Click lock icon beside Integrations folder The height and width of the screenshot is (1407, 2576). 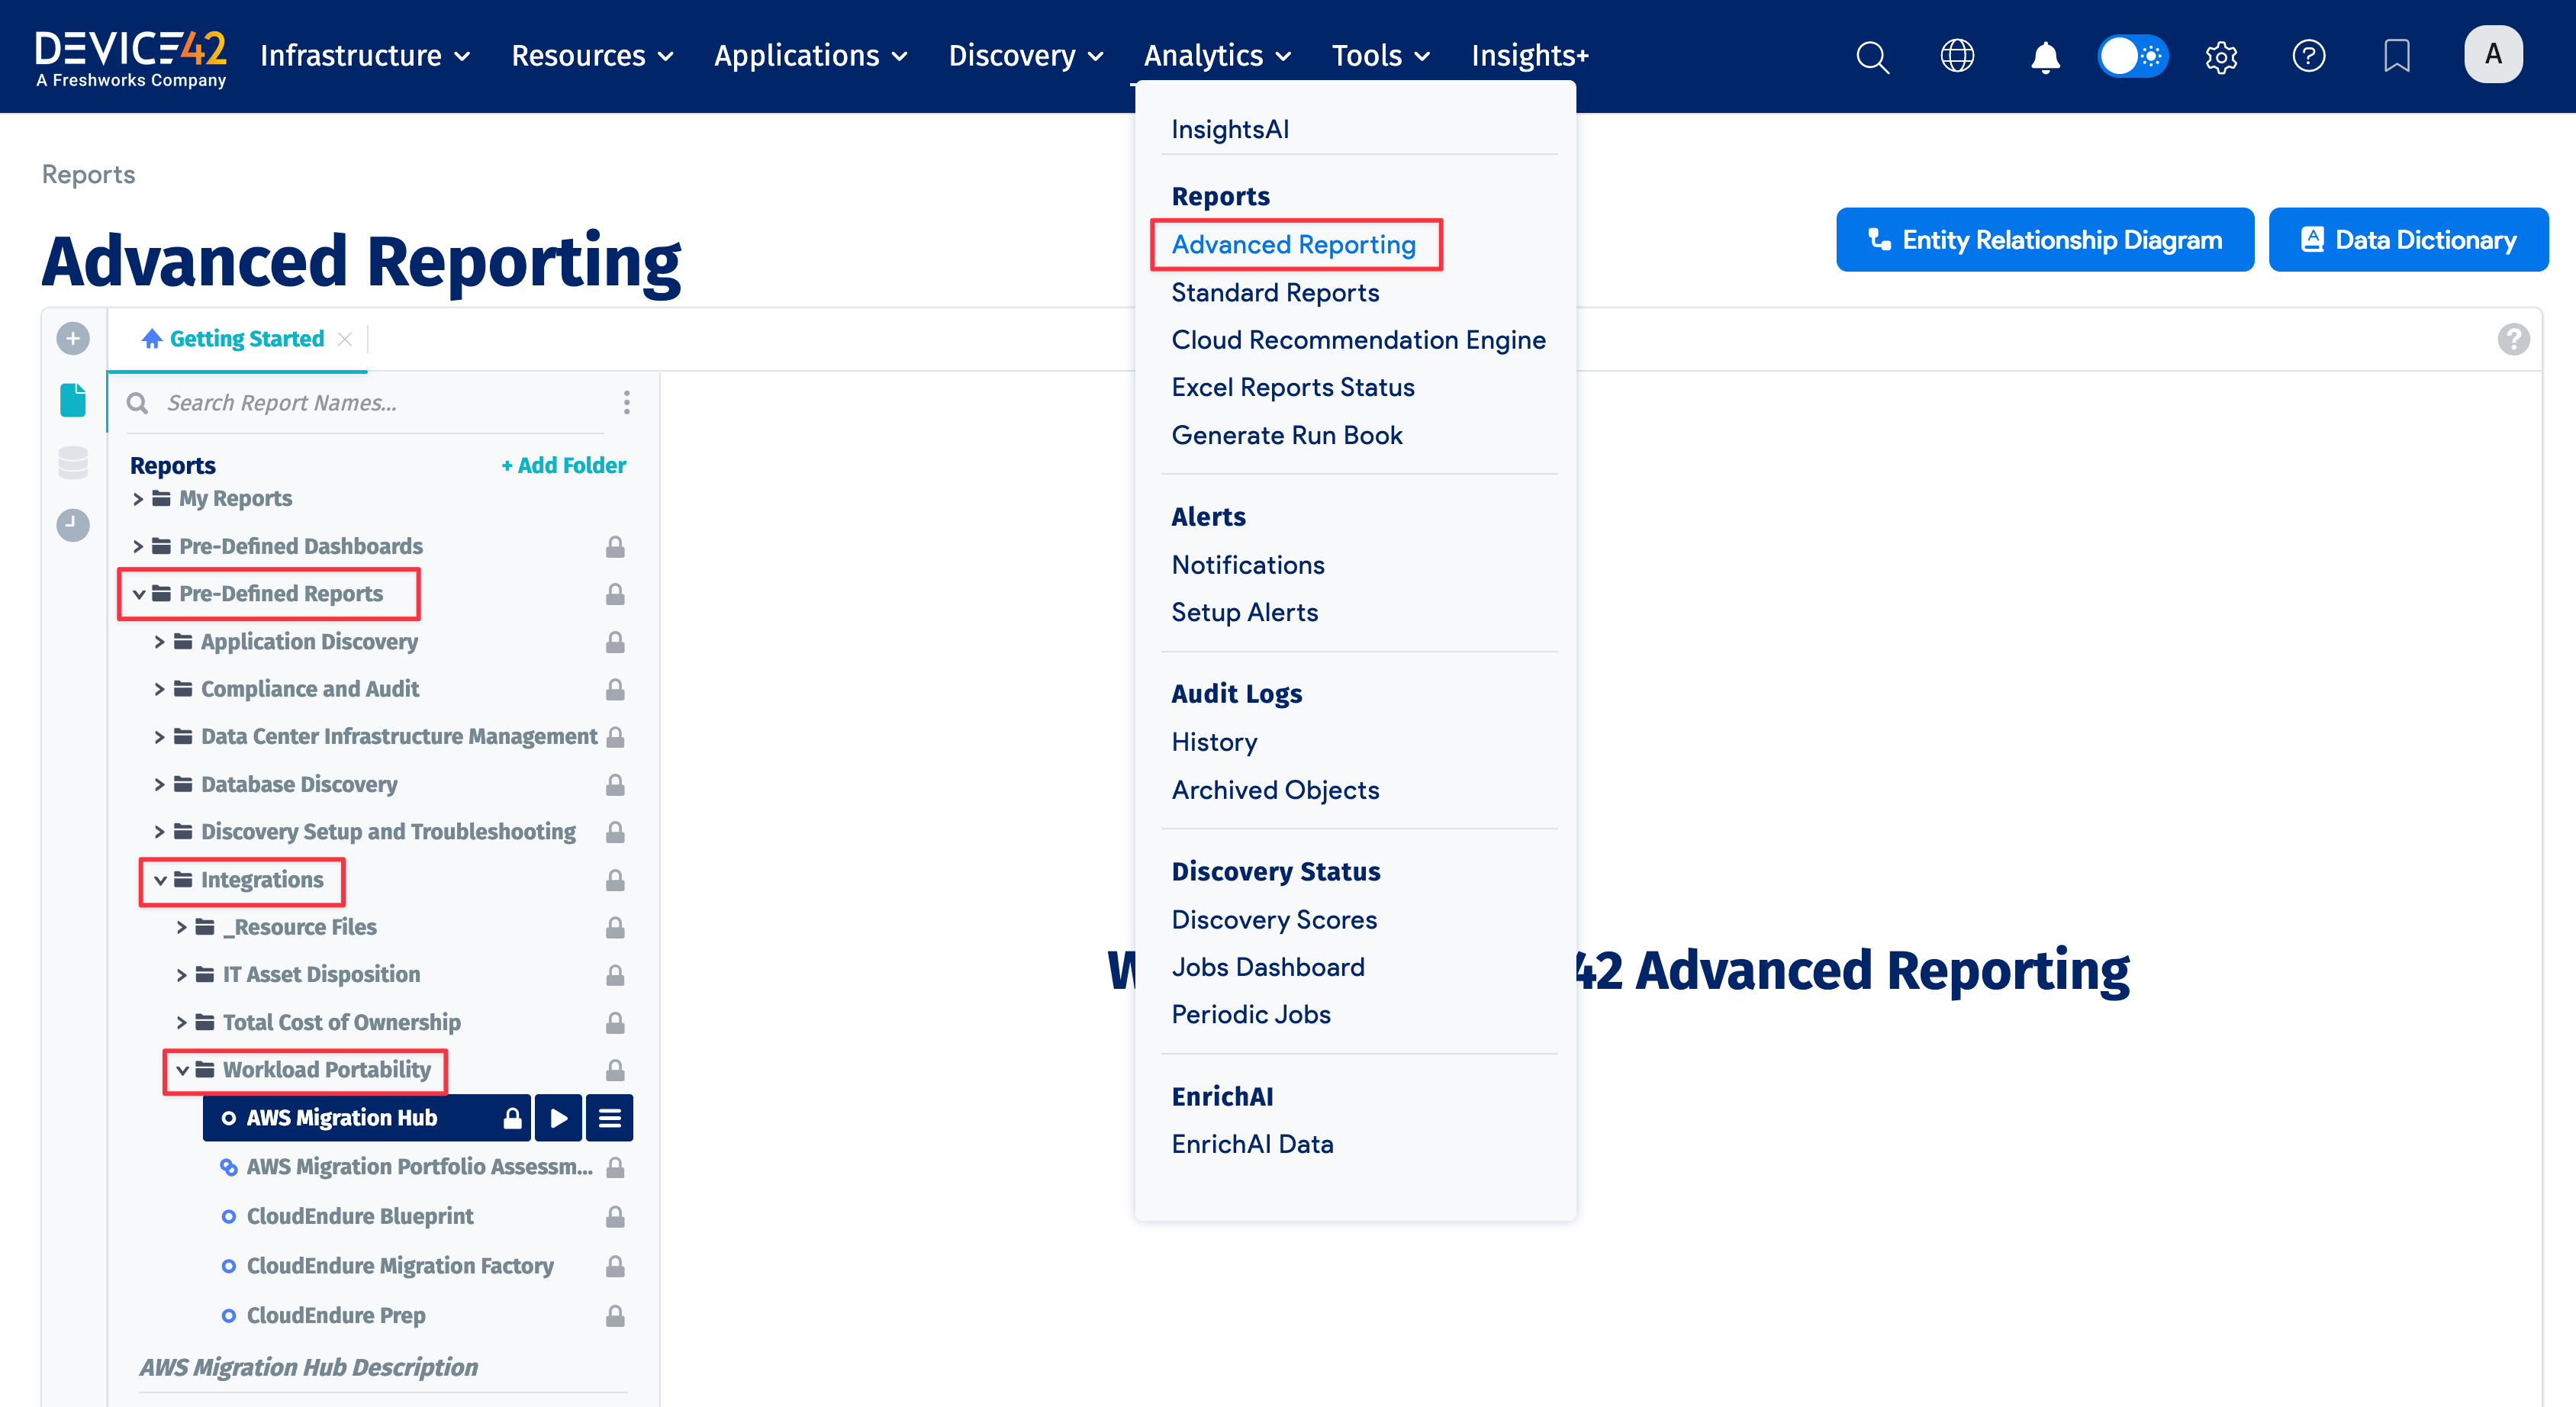615,881
